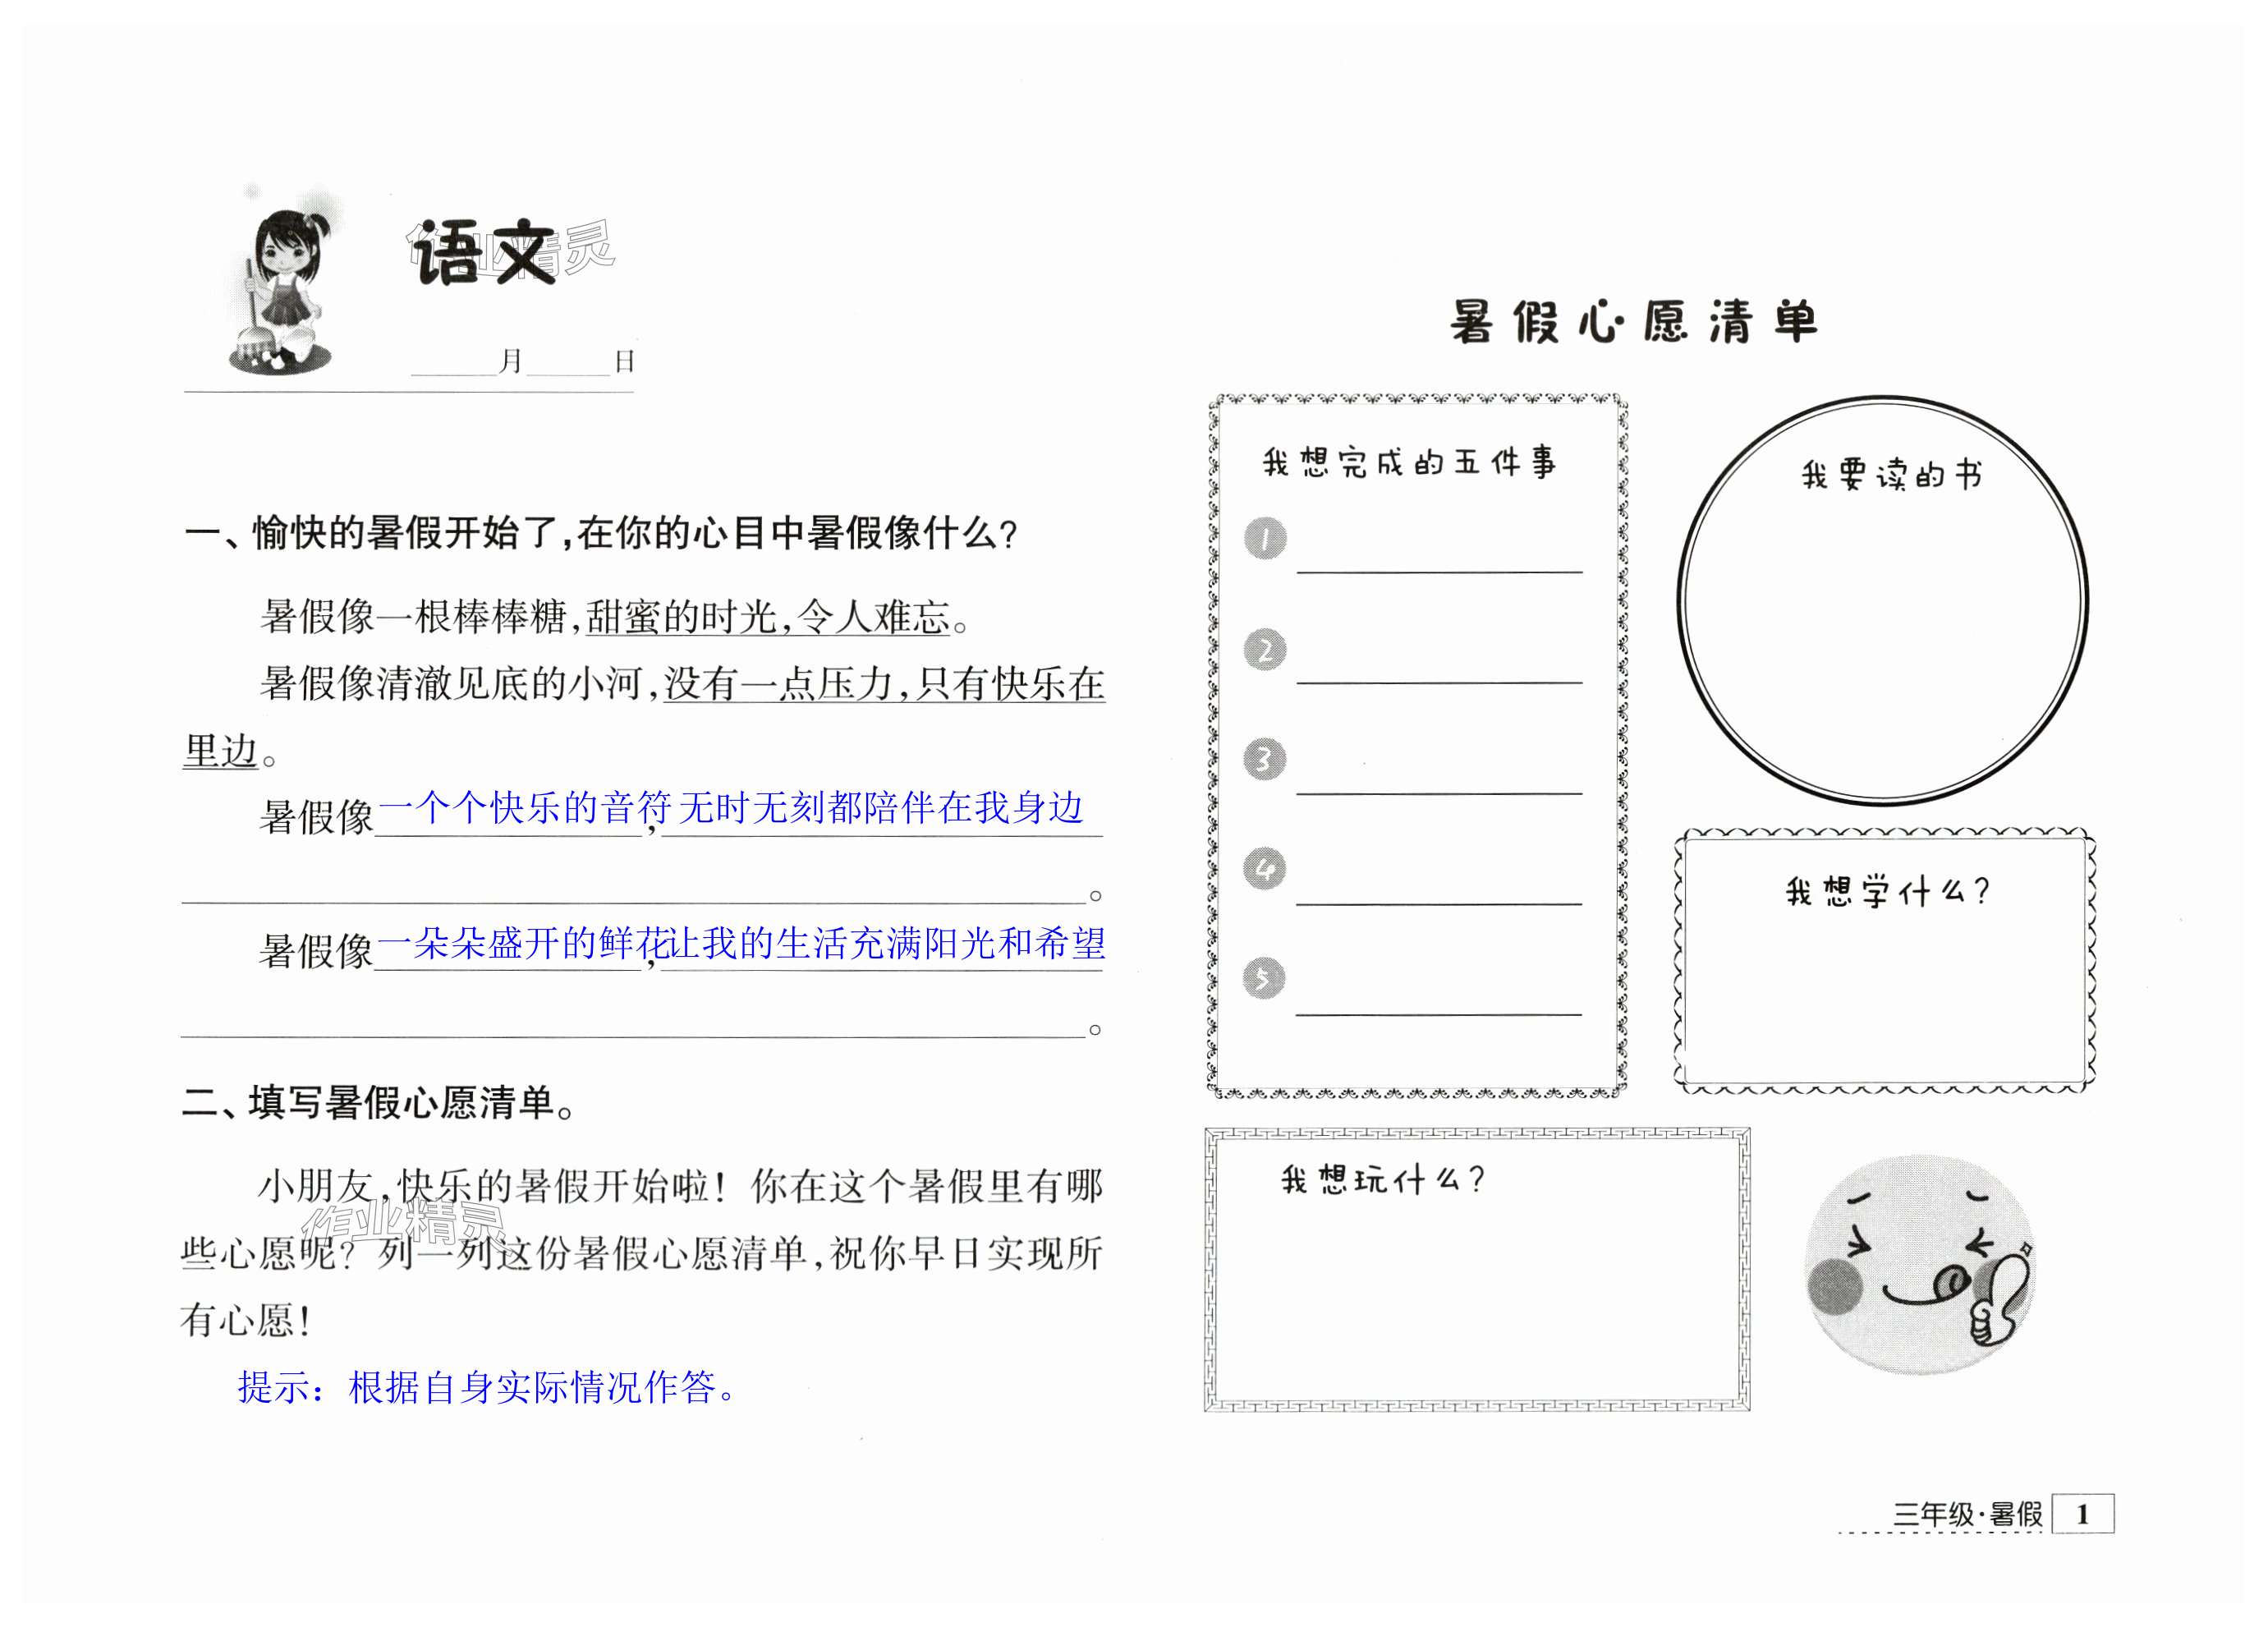Viewport: 2268px width, 1627px height.
Task: Click the number 5 circle bullet
Action: (x=1265, y=978)
